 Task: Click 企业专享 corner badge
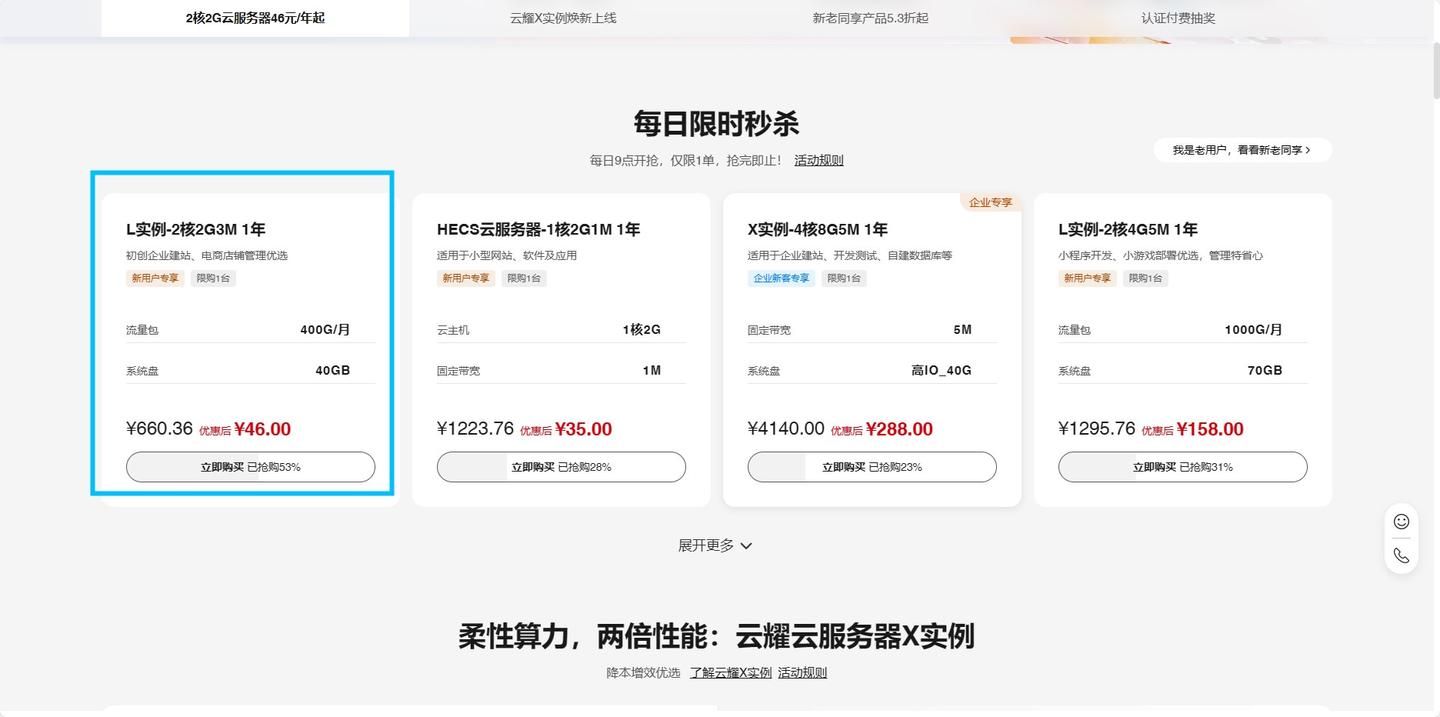[991, 202]
